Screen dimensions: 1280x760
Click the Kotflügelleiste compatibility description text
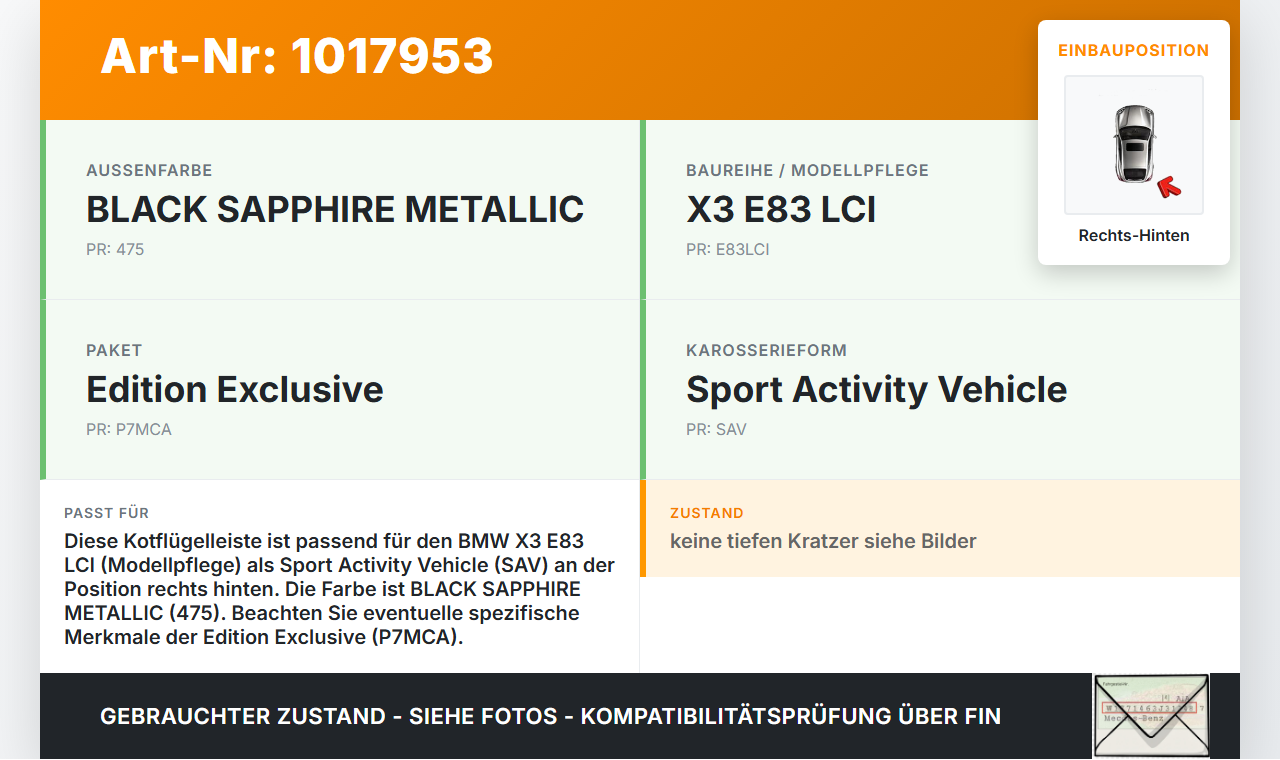[x=340, y=589]
